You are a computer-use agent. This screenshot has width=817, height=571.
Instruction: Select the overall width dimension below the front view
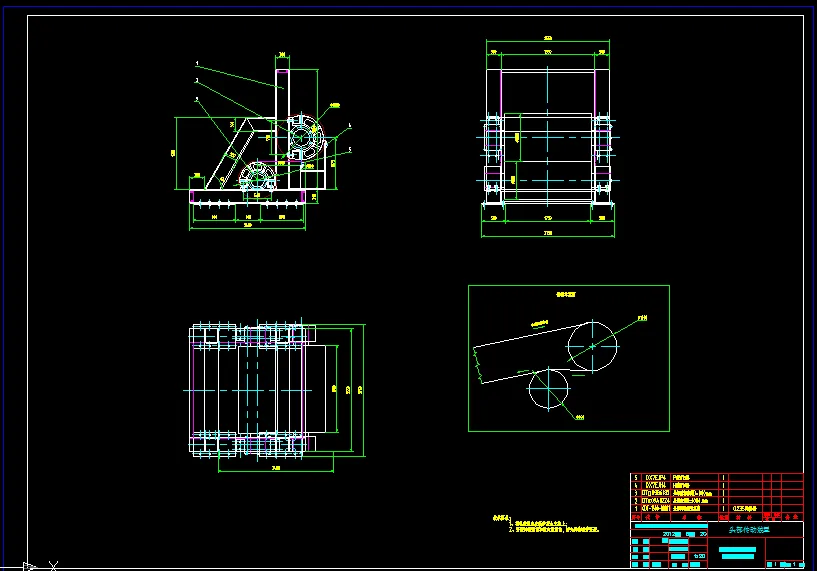pyautogui.click(x=548, y=234)
